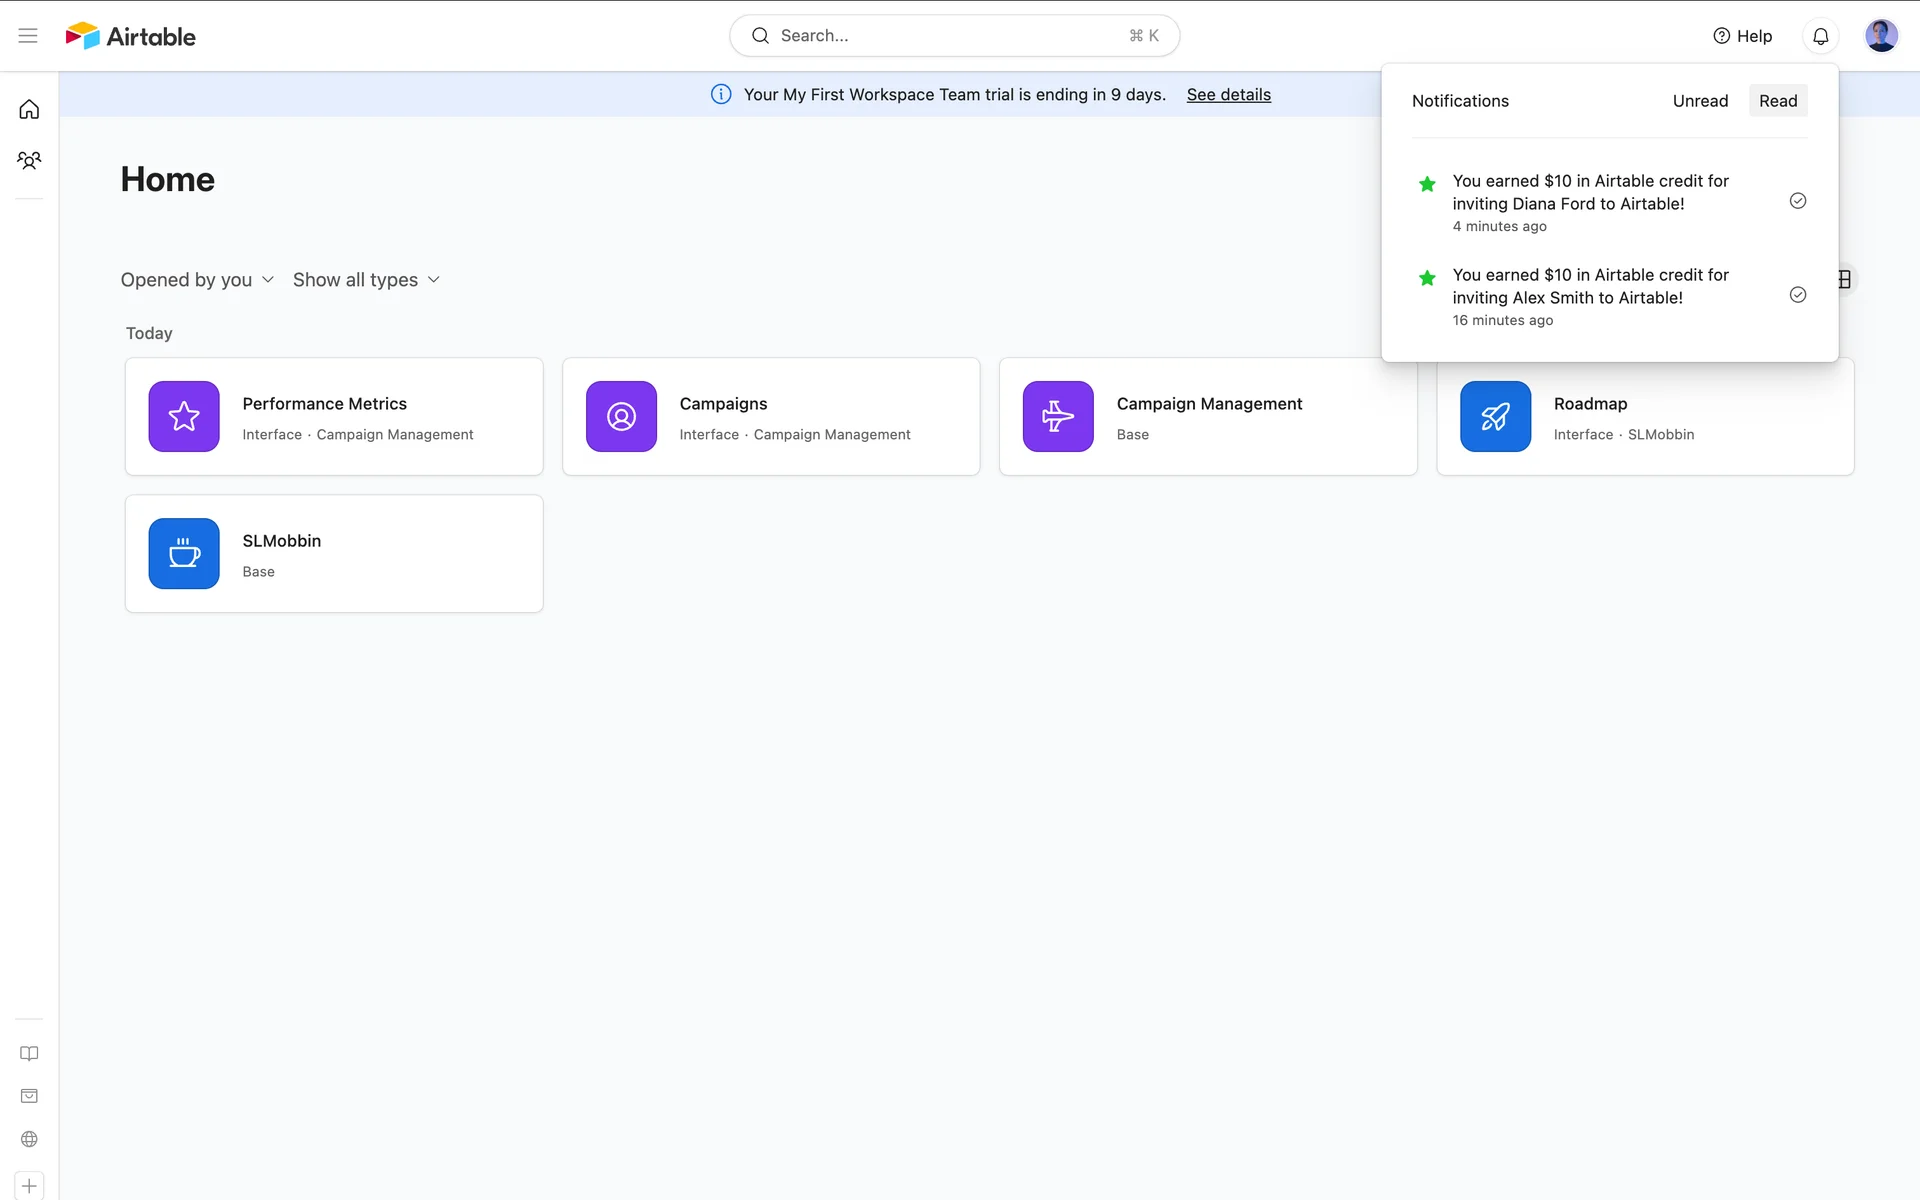1920x1200 pixels.
Task: Switch to the Read notifications tab
Action: tap(1777, 101)
